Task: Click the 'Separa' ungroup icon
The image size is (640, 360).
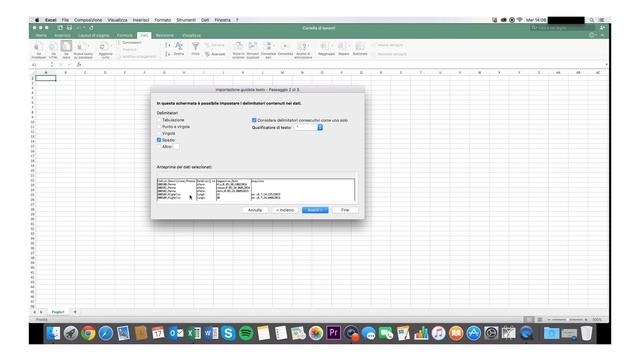Action: pos(342,46)
